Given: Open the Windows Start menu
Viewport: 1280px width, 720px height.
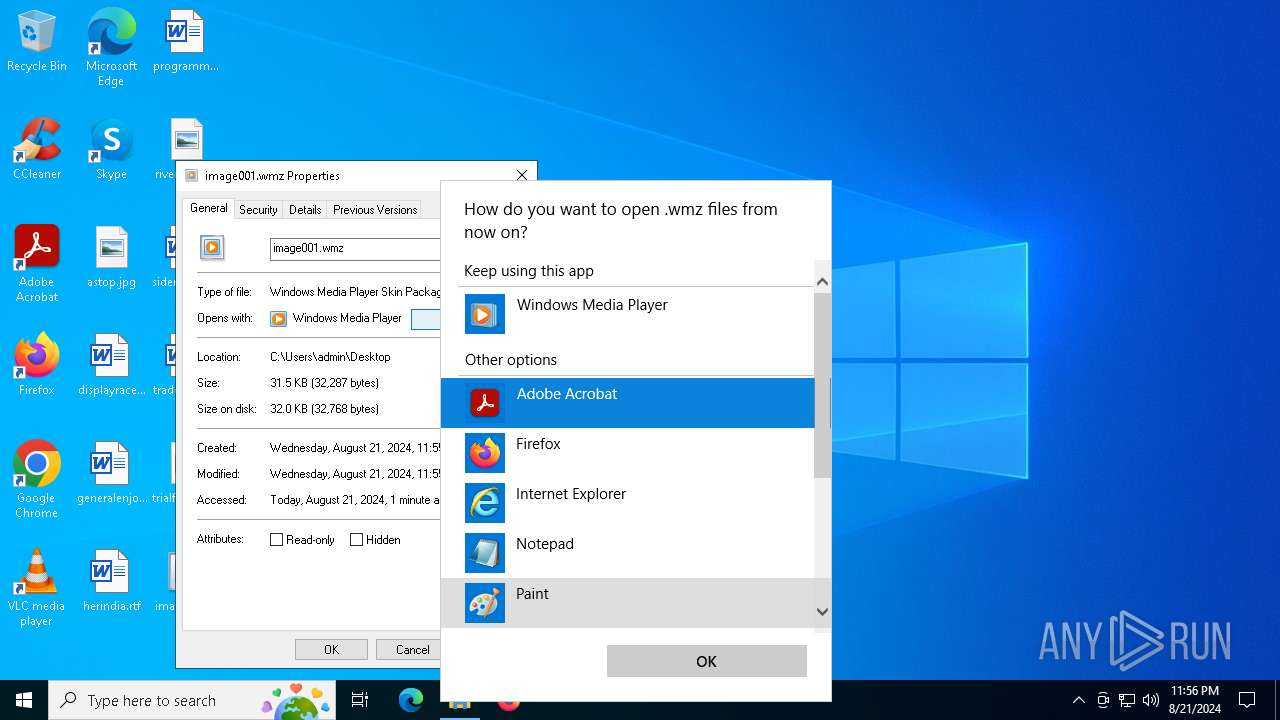Looking at the screenshot, I should click(24, 700).
